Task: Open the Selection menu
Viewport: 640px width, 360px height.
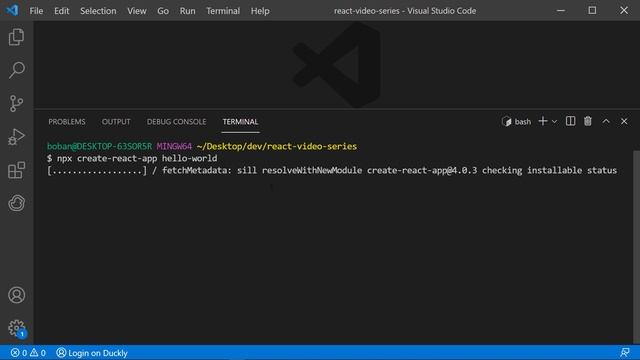Action: coord(98,11)
